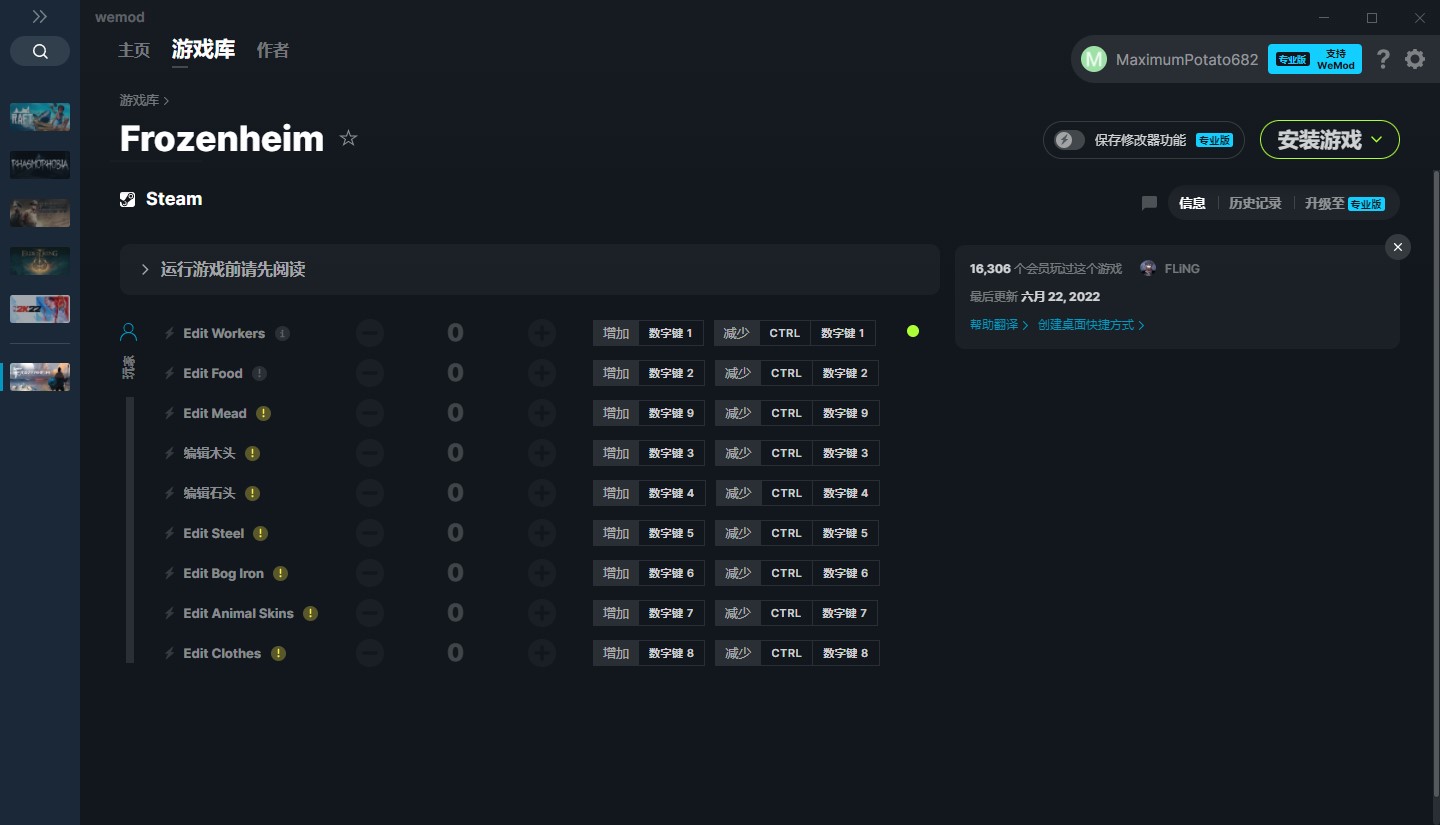This screenshot has height=825, width=1440.
Task: Click 减少 CTRL 数字键 8 hotkey for Clothes
Action: [797, 653]
